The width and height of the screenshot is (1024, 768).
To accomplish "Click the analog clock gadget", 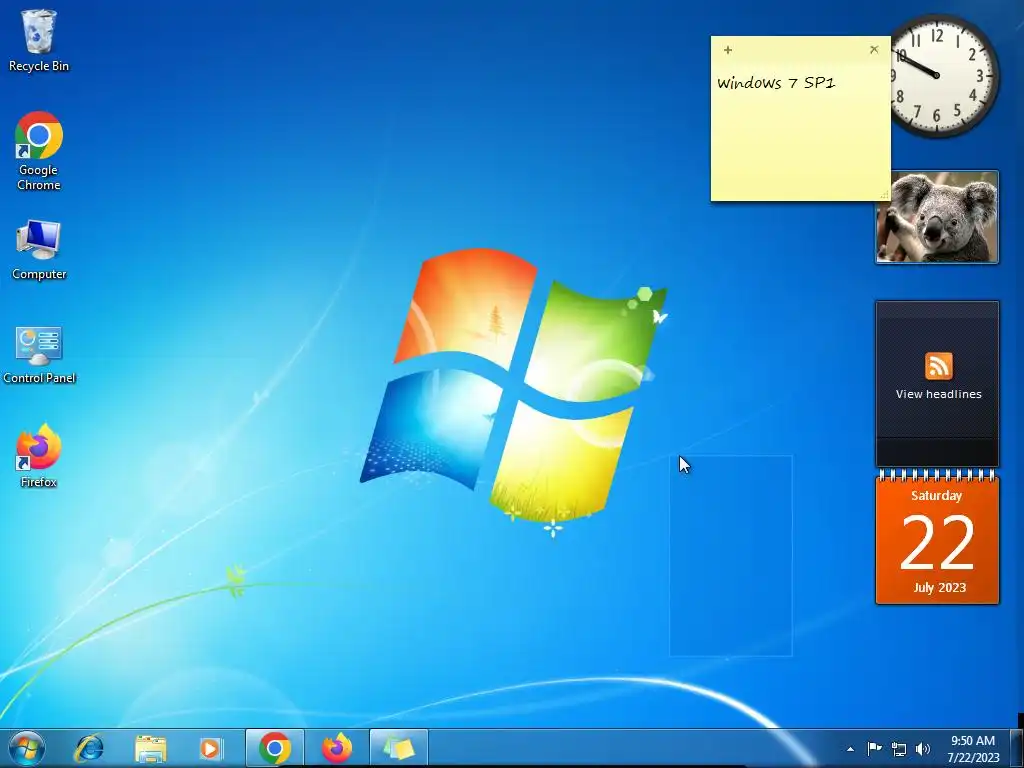I will [x=945, y=75].
